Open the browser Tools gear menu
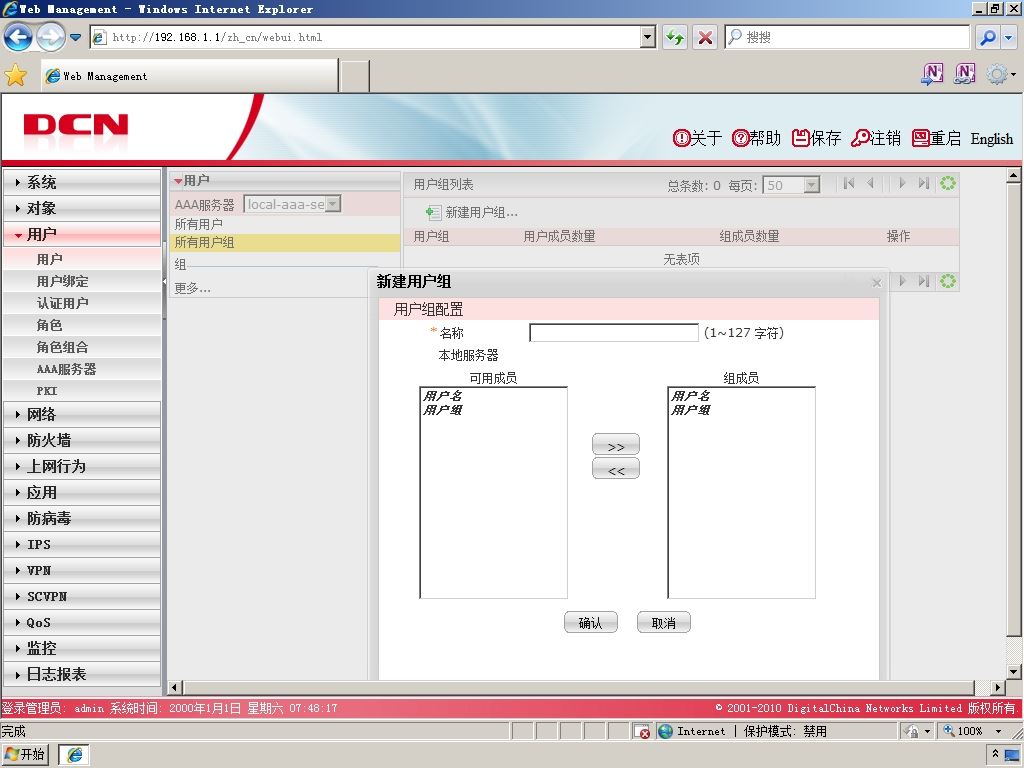 1000,74
